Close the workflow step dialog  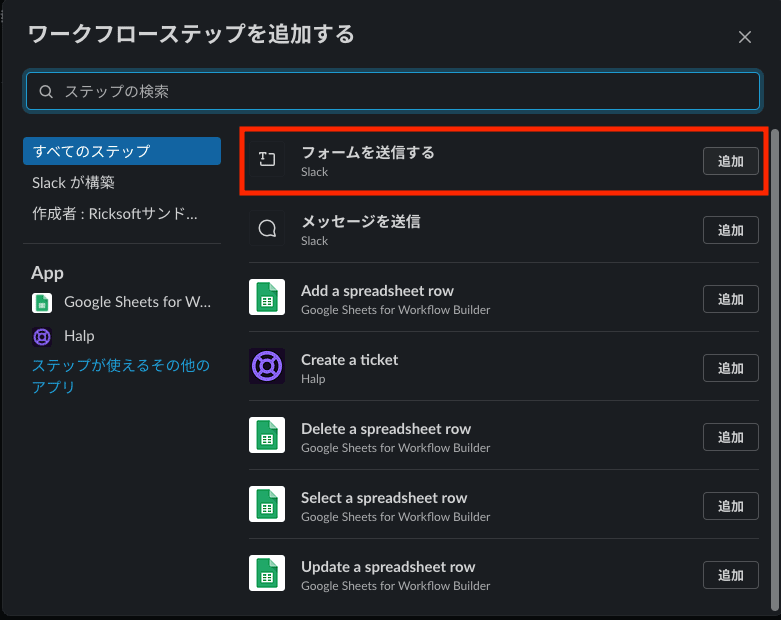745,37
